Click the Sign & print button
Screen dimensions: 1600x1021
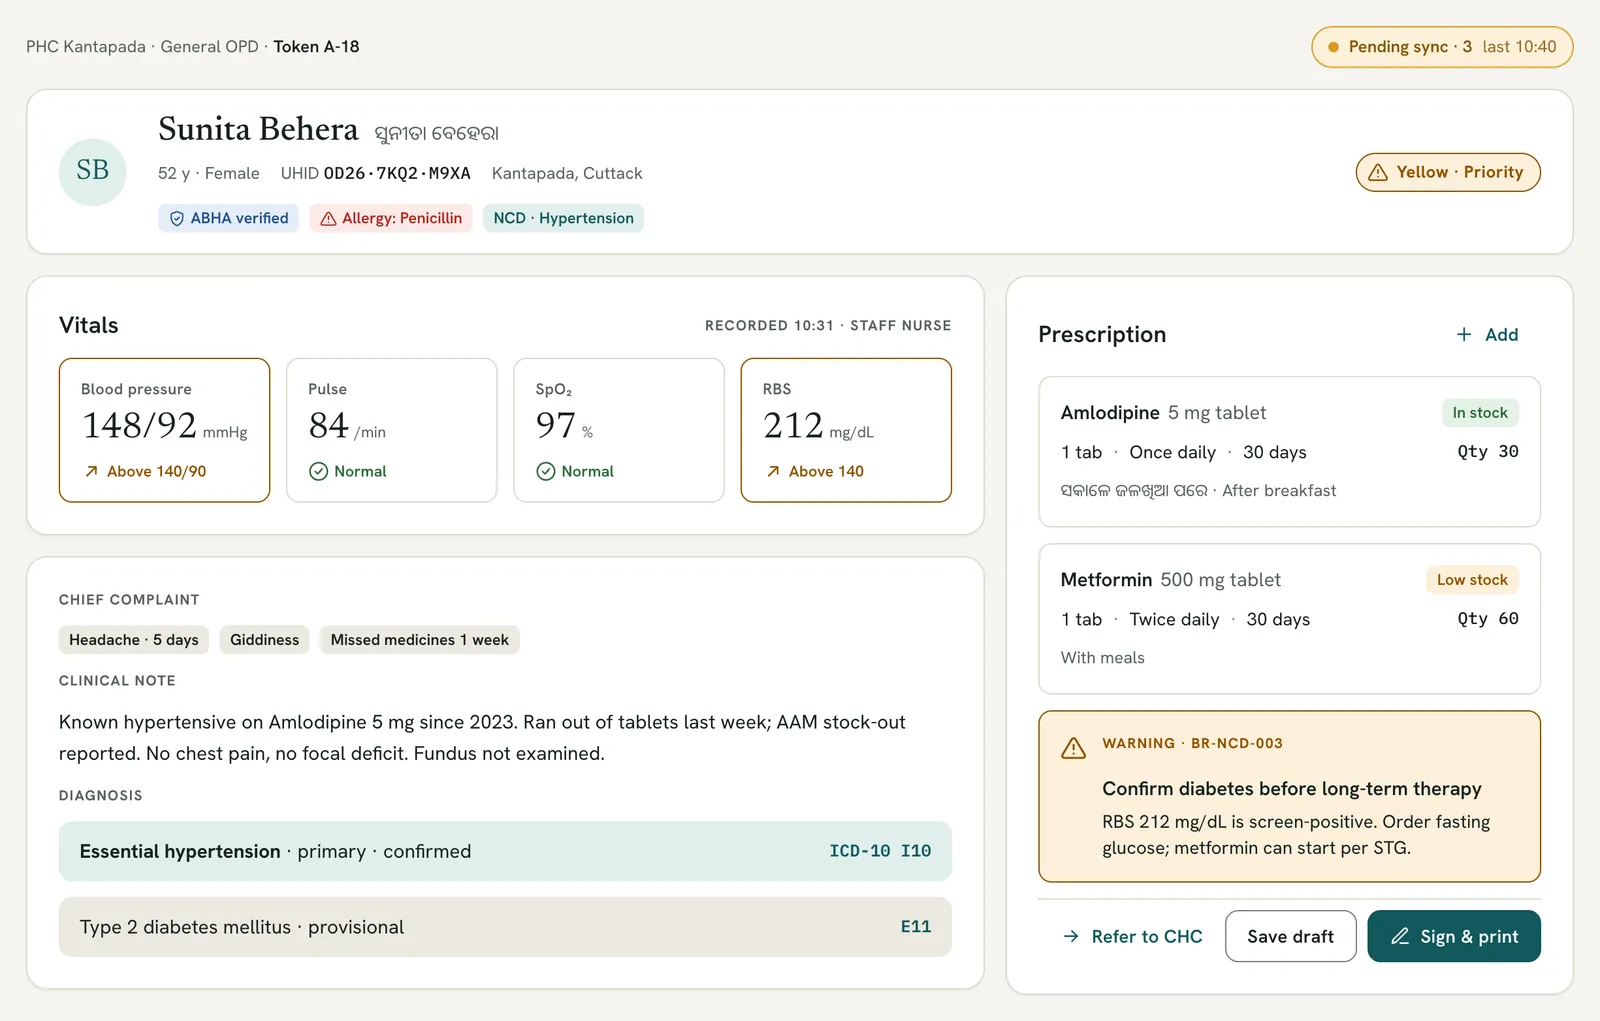[x=1454, y=936]
